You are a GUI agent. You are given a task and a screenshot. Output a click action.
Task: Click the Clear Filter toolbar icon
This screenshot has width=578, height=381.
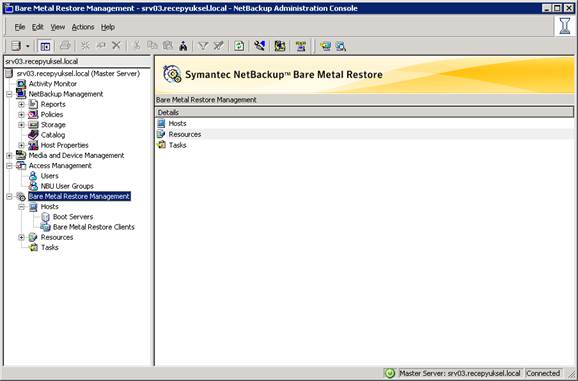point(219,46)
